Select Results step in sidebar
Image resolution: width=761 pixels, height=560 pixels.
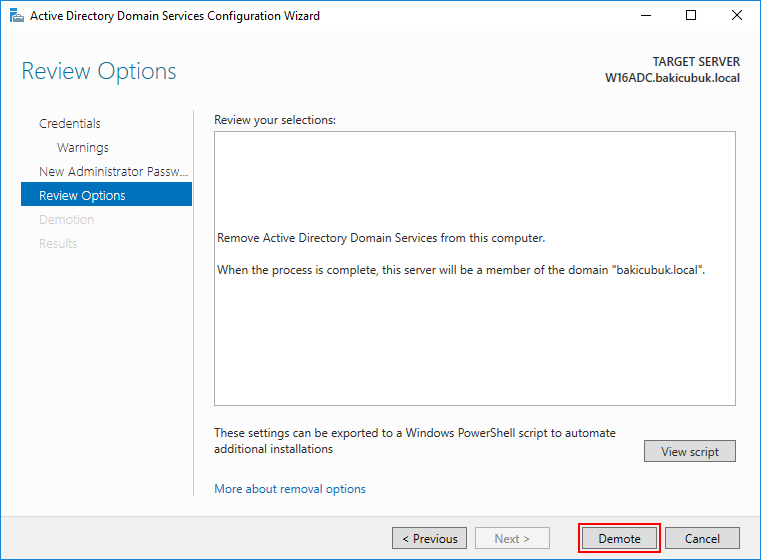coord(58,243)
